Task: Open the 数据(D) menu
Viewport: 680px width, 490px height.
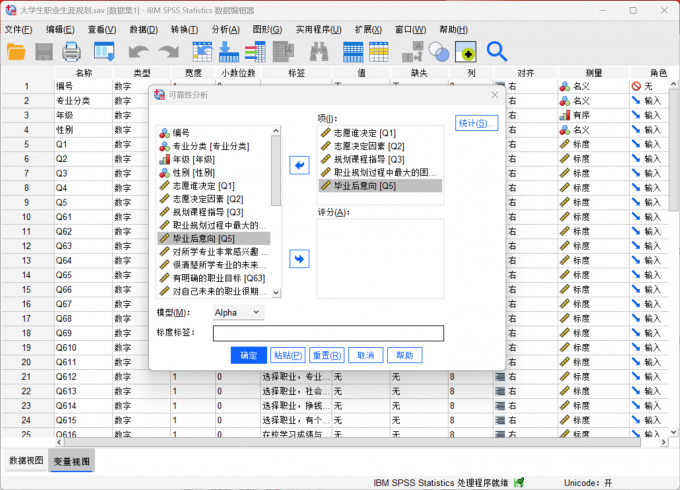Action: coord(144,29)
